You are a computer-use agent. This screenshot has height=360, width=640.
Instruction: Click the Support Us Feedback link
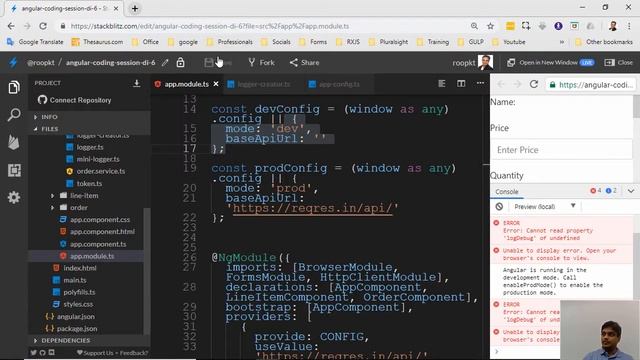tap(112, 353)
